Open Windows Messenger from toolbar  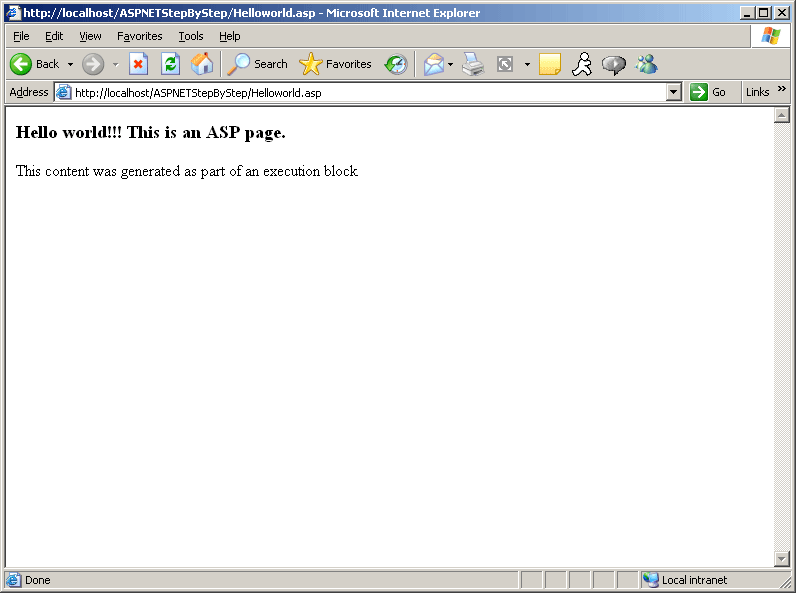pyautogui.click(x=647, y=64)
